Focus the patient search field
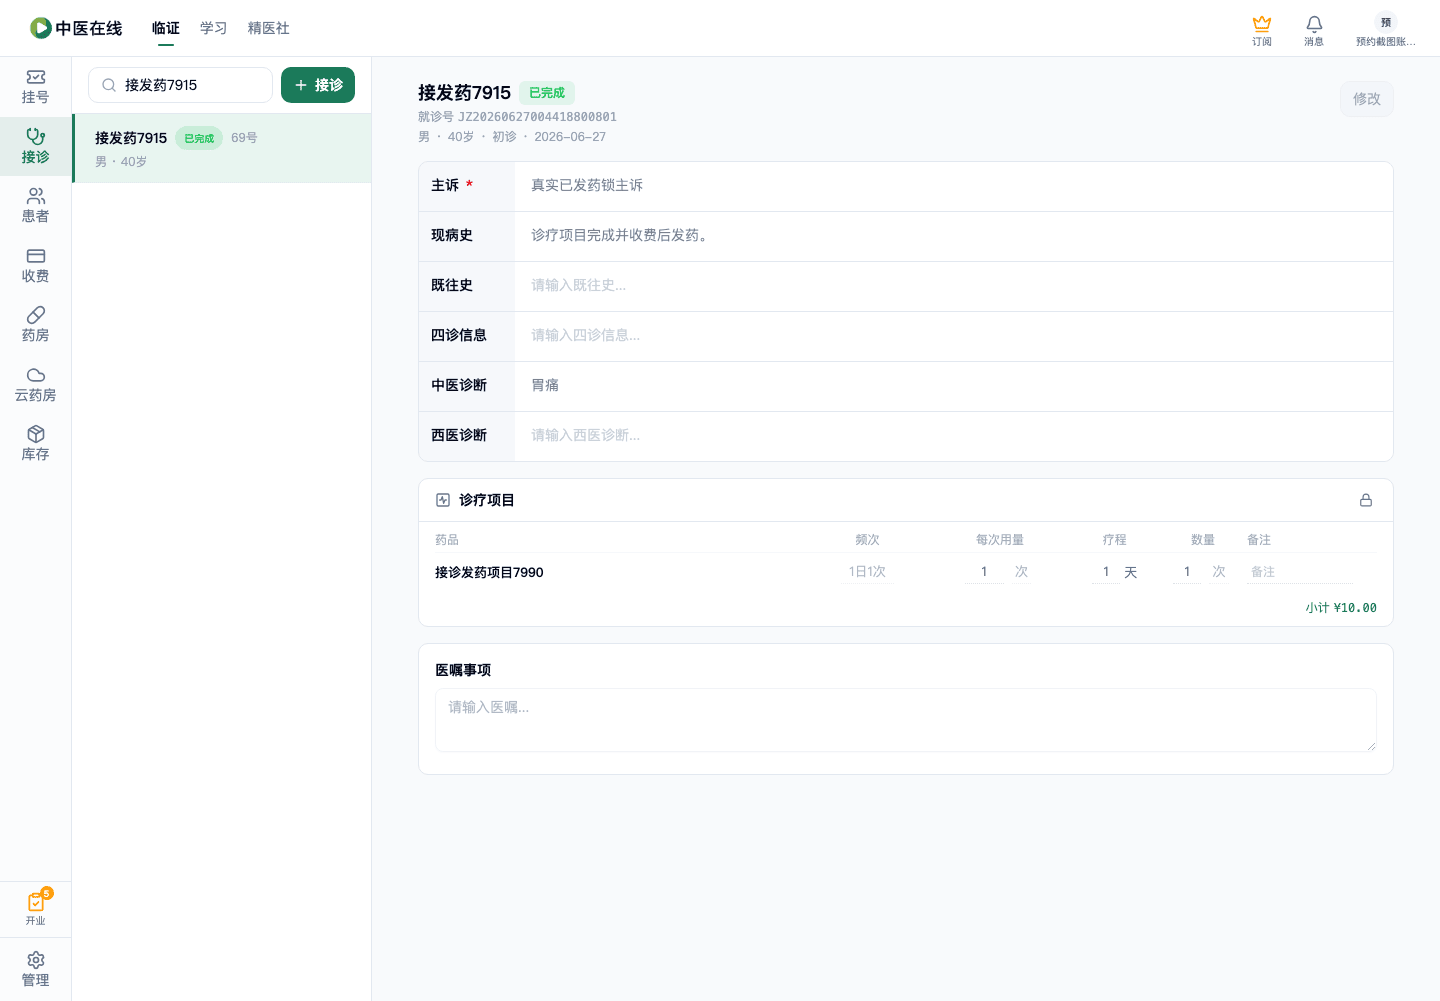 coord(180,85)
